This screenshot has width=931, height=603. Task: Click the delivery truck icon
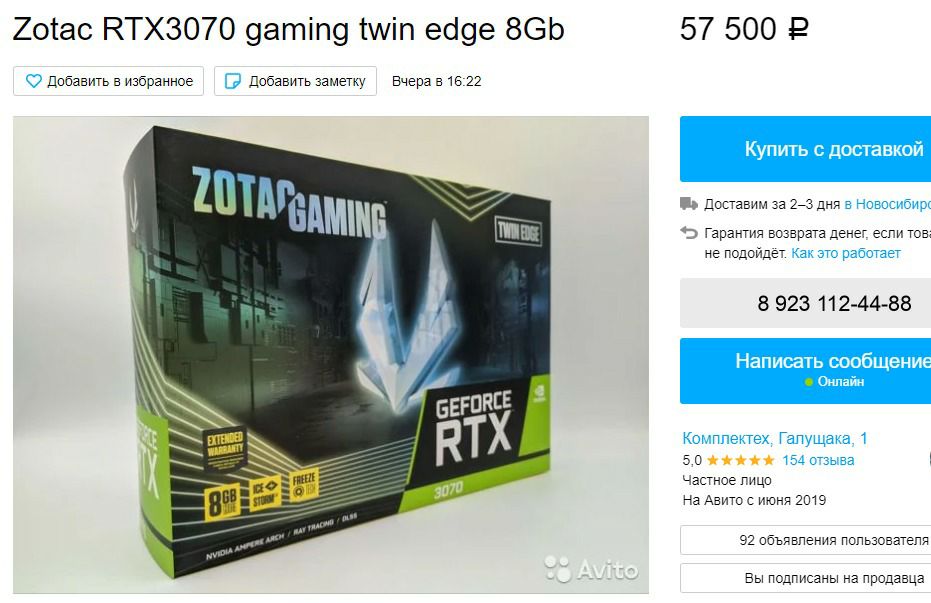(689, 204)
